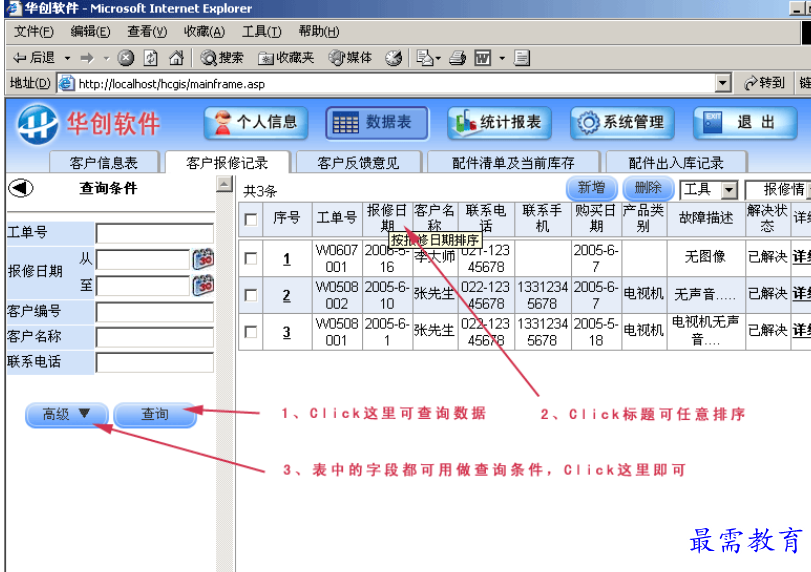The height and width of the screenshot is (572, 811).
Task: Collapse query panel with left-arrow icon
Action: tap(21, 188)
